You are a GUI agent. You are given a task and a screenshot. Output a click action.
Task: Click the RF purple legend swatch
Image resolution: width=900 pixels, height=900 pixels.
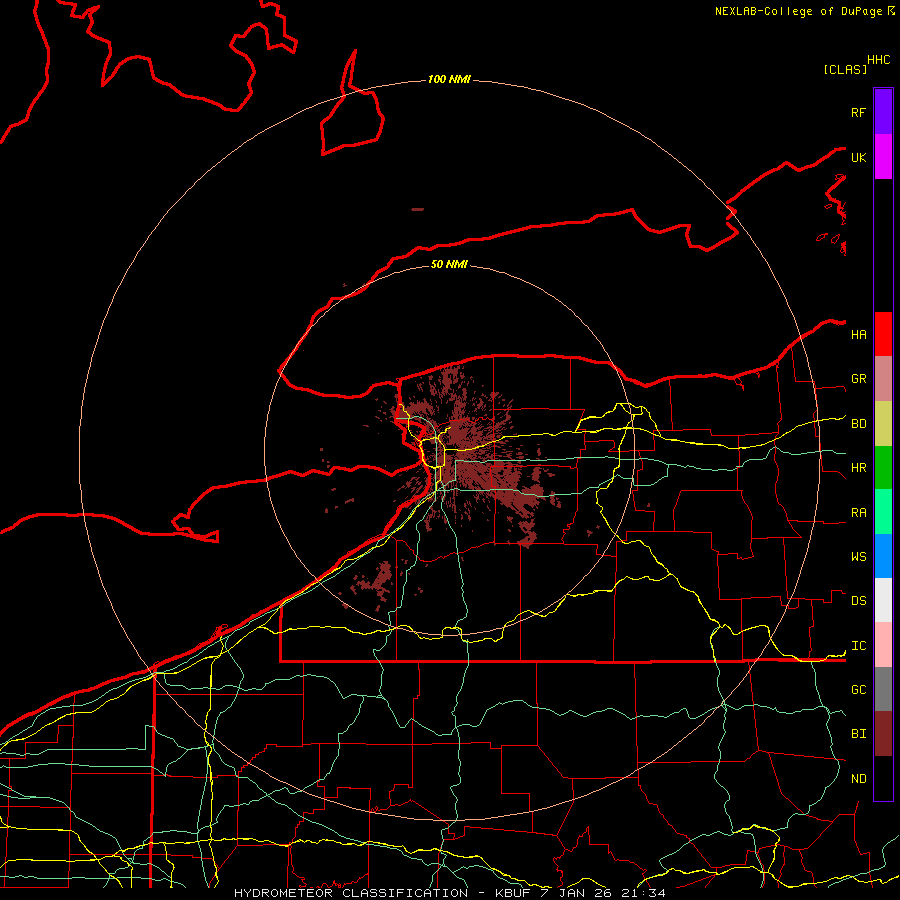[x=883, y=112]
